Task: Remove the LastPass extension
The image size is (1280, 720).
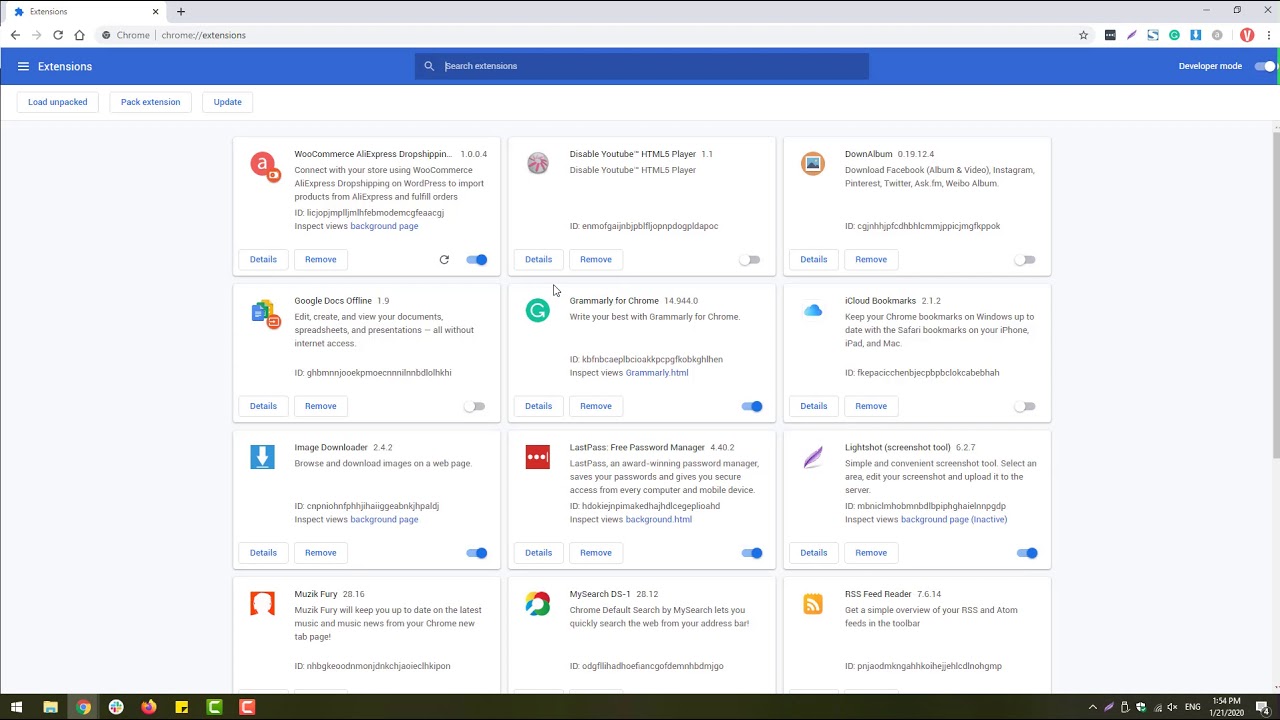Action: click(x=596, y=553)
